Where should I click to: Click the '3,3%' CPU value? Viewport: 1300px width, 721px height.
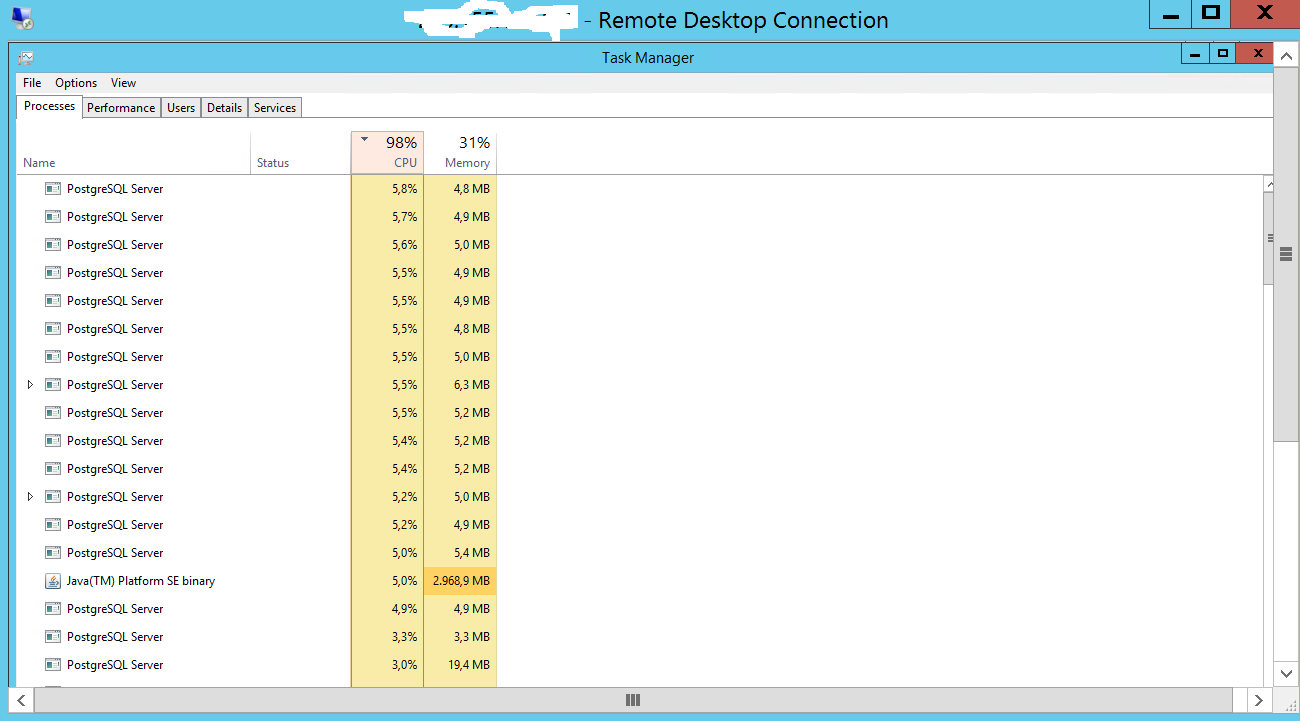[x=404, y=637]
